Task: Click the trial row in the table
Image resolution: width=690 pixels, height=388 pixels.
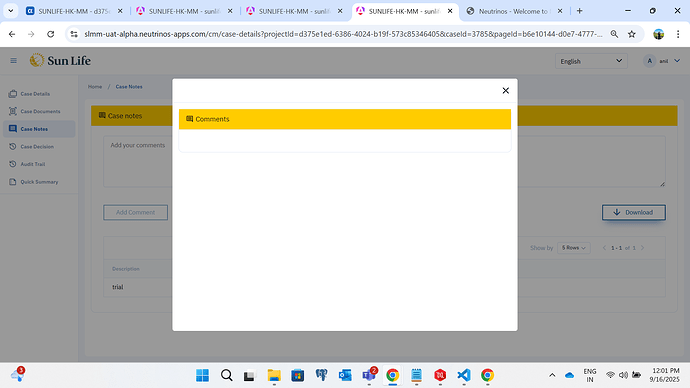Action: tap(384, 287)
